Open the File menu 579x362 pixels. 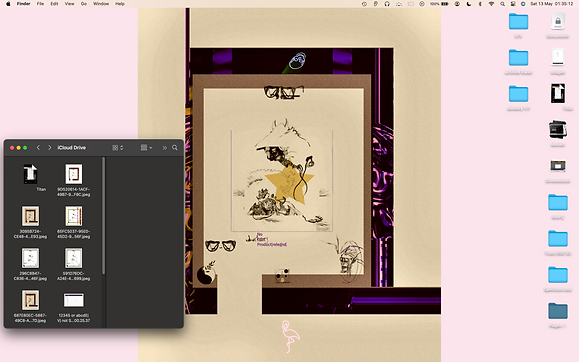[40, 4]
